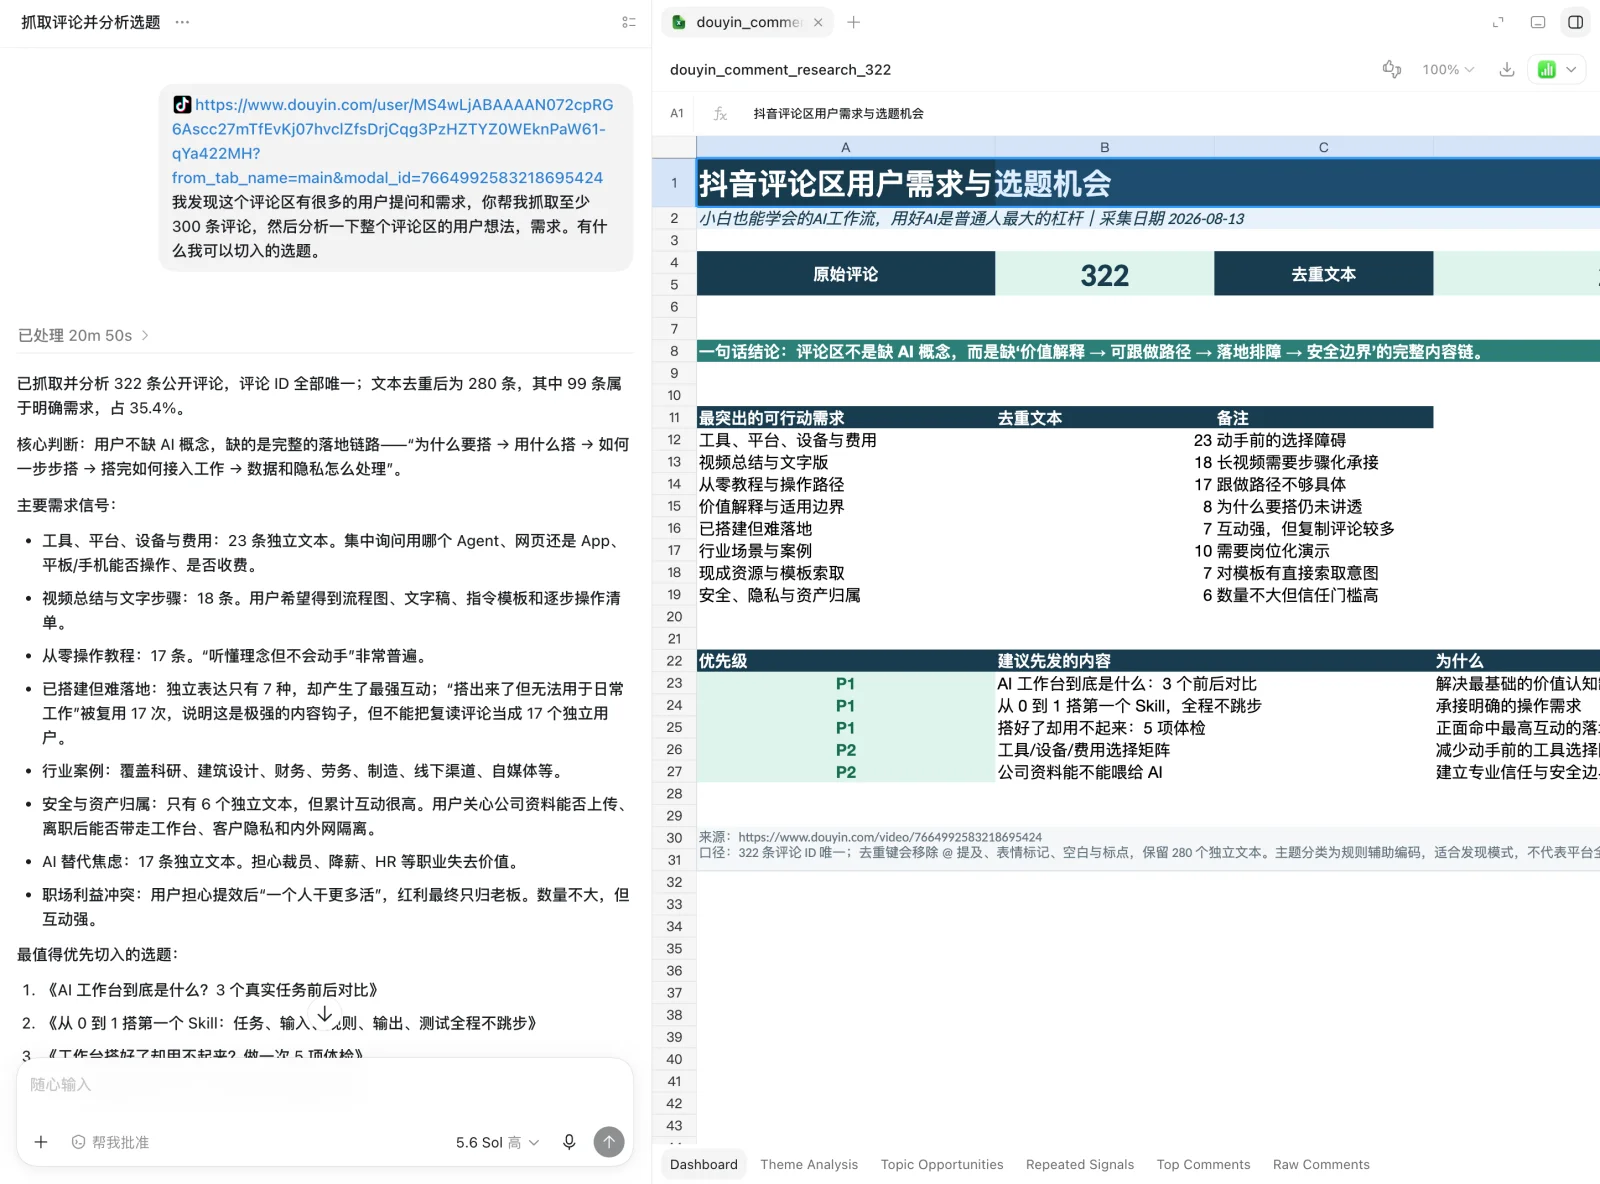This screenshot has height=1184, width=1600.
Task: Open the Topic Opportunities sheet
Action: coord(942,1164)
